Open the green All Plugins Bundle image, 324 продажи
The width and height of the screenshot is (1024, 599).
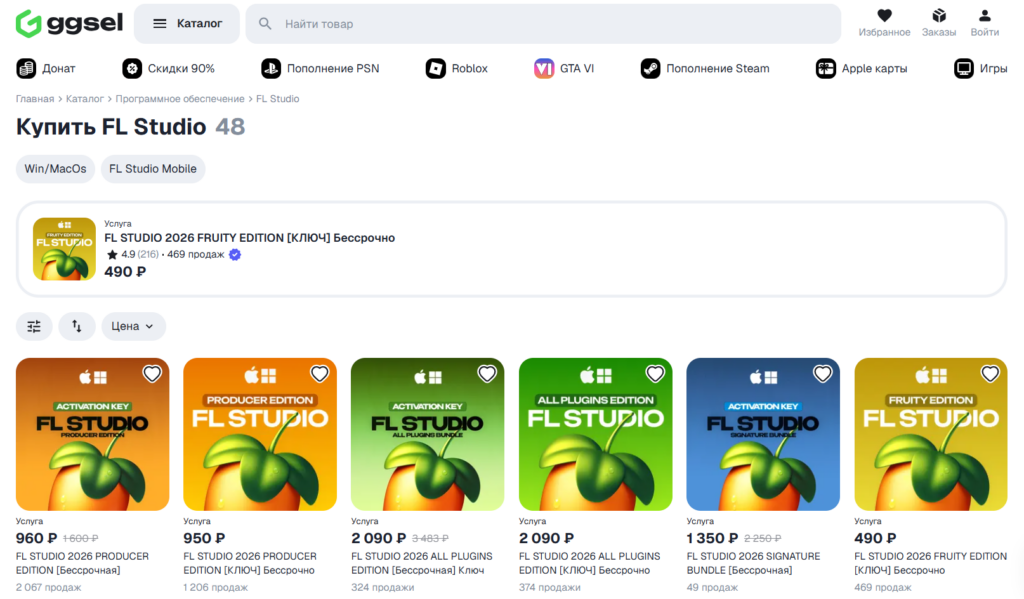click(428, 434)
